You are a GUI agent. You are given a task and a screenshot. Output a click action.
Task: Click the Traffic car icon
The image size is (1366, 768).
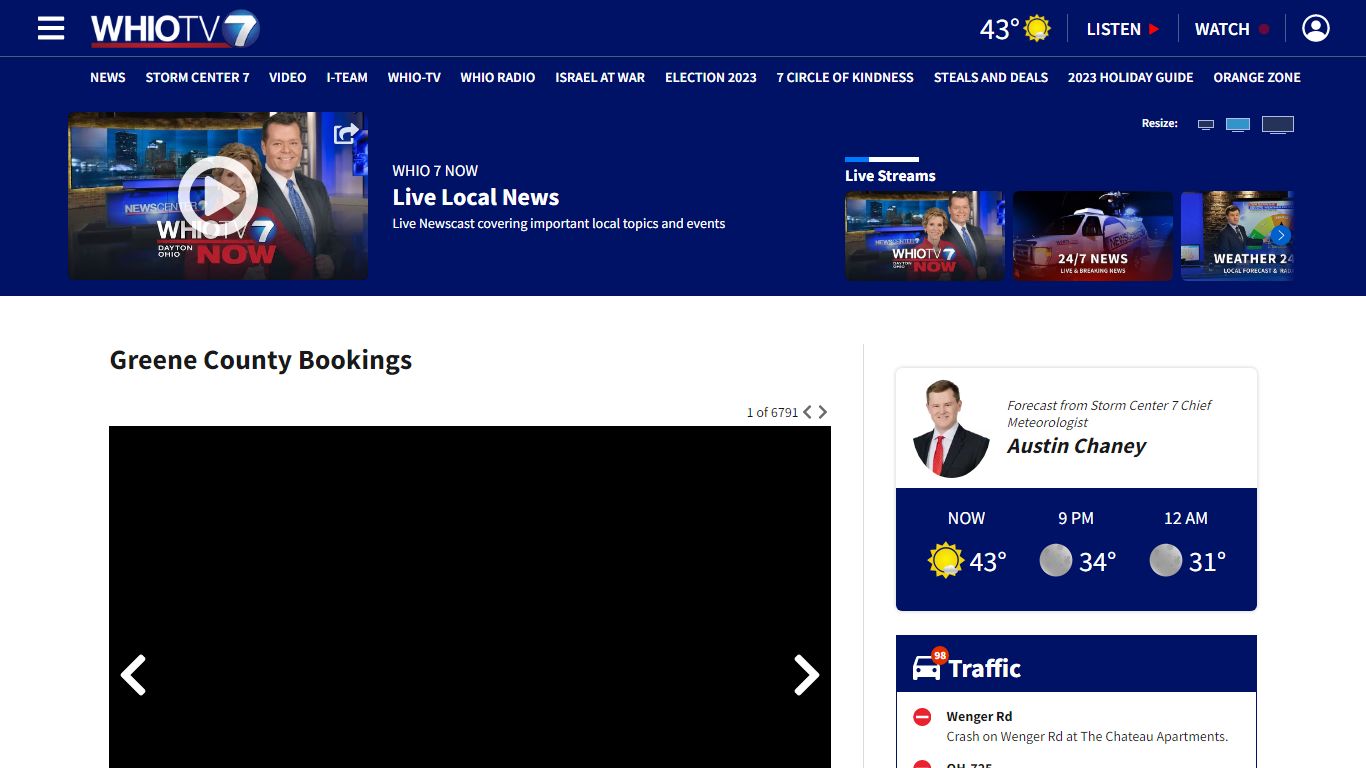point(927,668)
